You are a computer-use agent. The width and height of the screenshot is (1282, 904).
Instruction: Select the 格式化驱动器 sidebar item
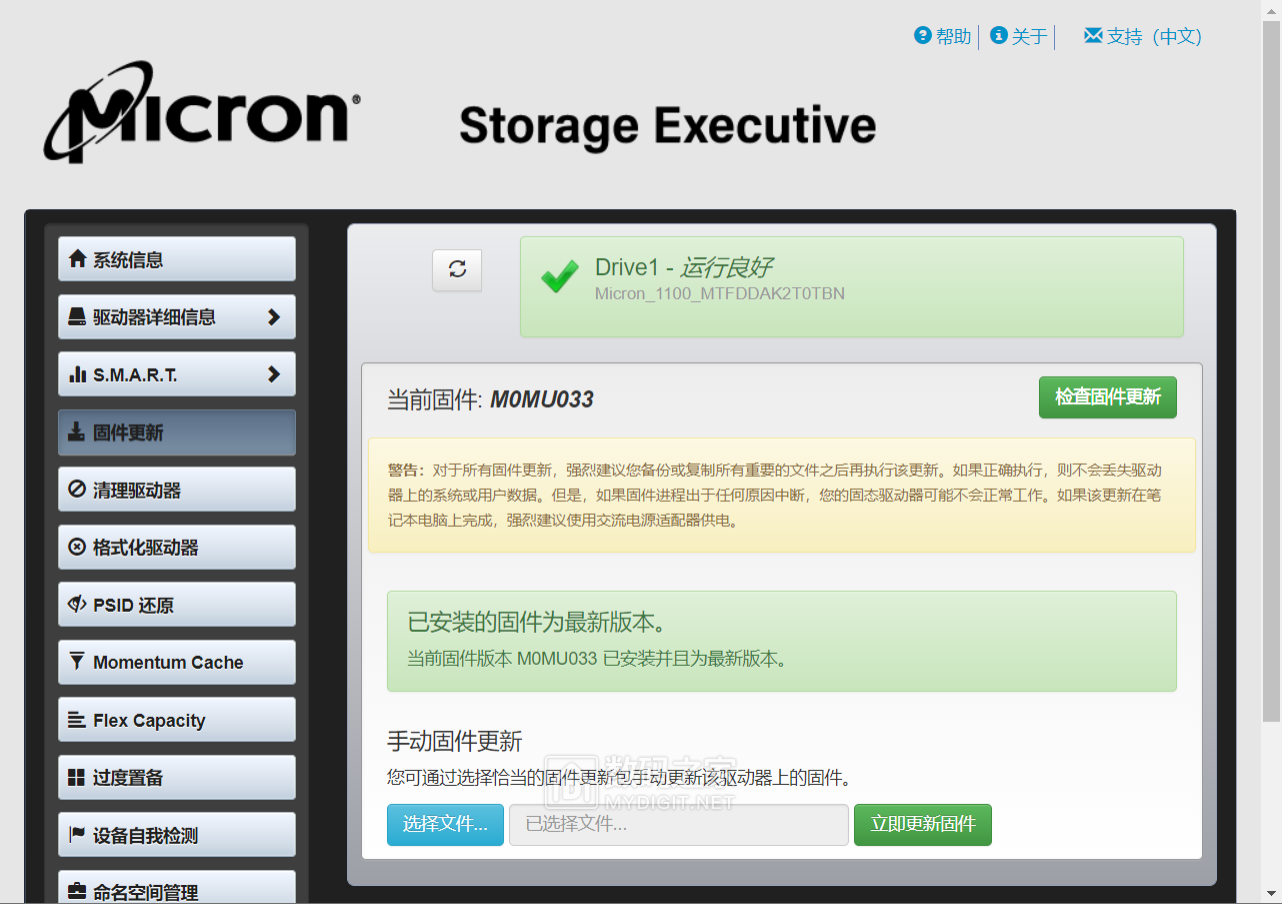point(177,547)
